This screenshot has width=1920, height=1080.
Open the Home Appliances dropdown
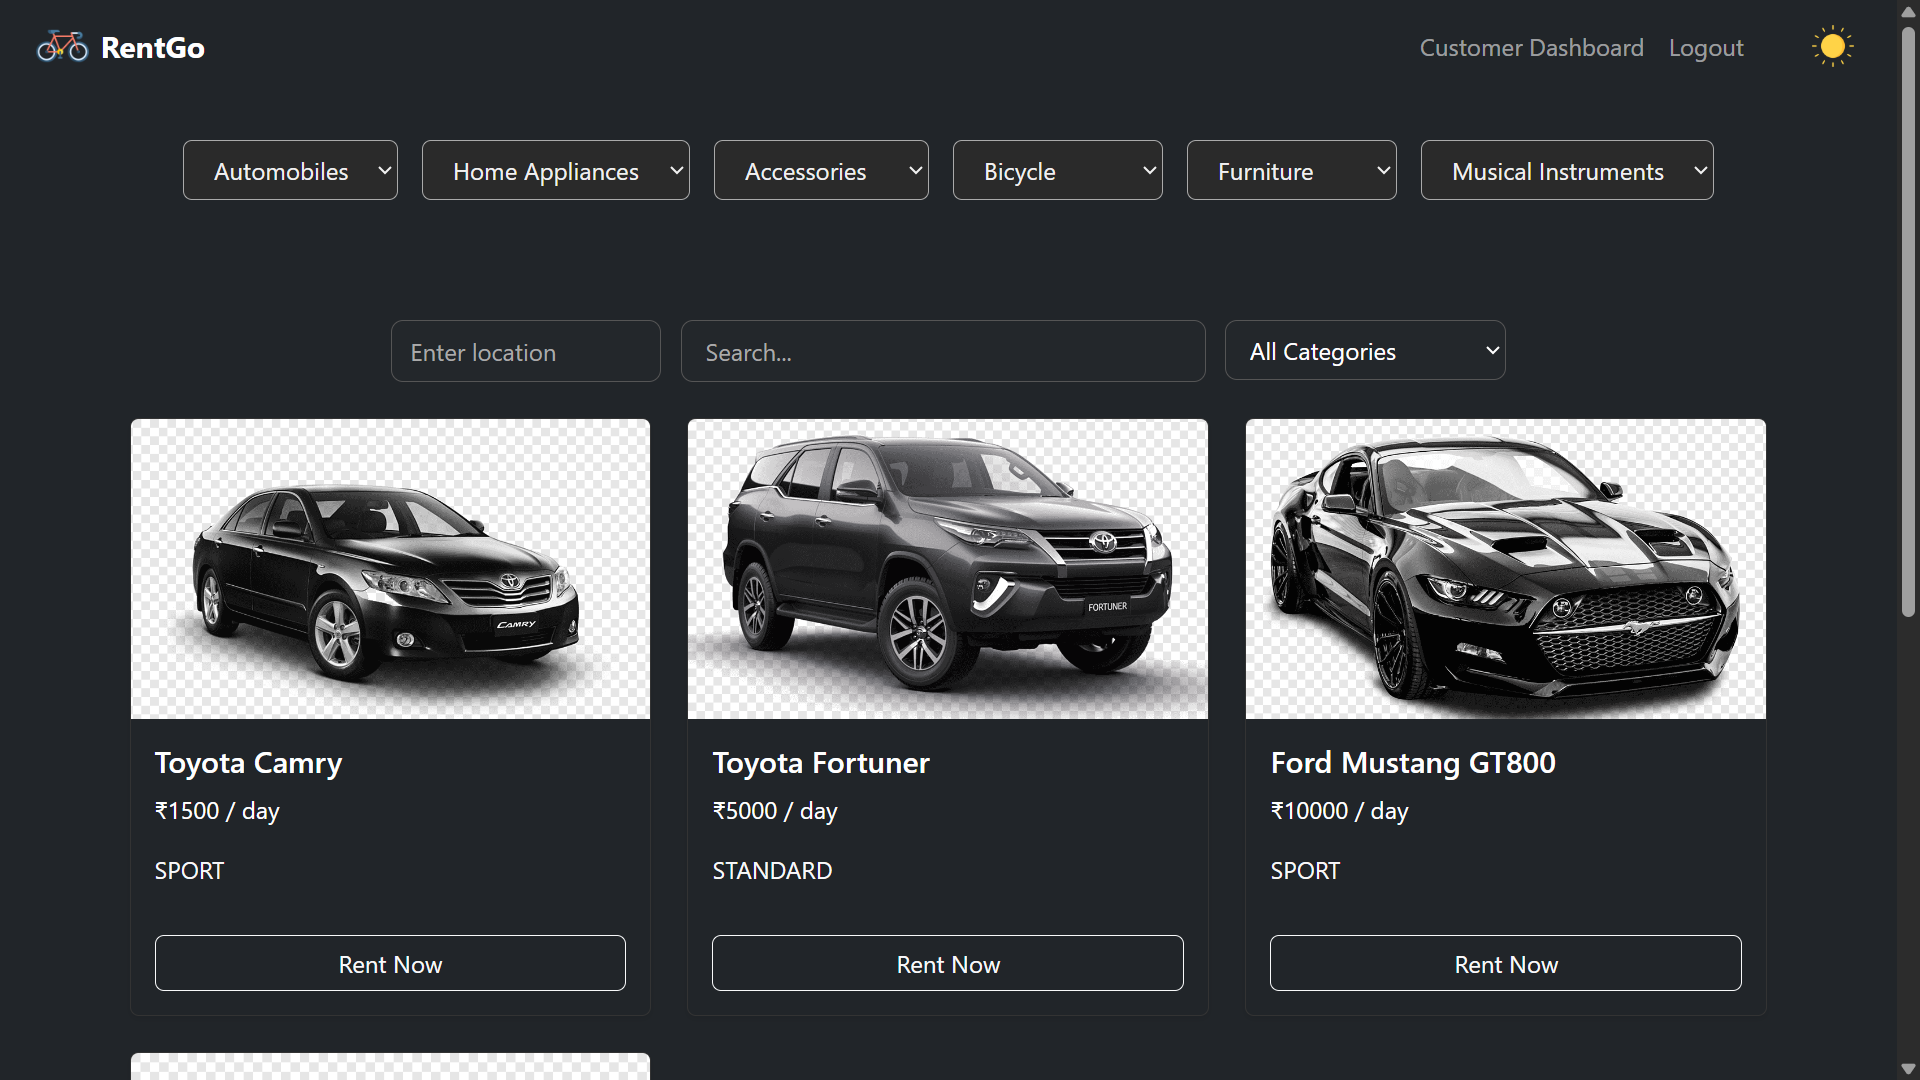pyautogui.click(x=555, y=171)
